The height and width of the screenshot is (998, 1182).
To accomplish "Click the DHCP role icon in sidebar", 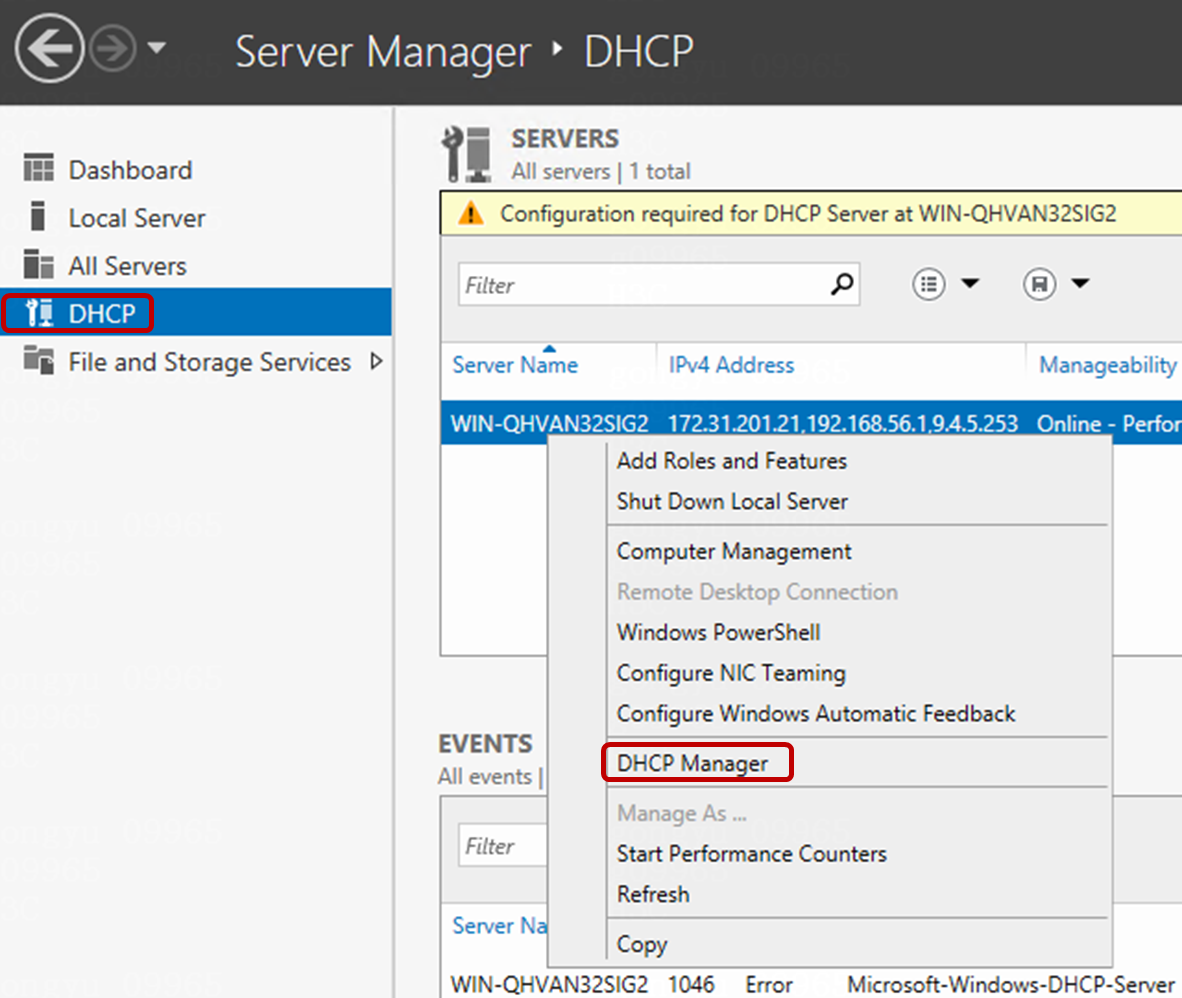I will (39, 312).
